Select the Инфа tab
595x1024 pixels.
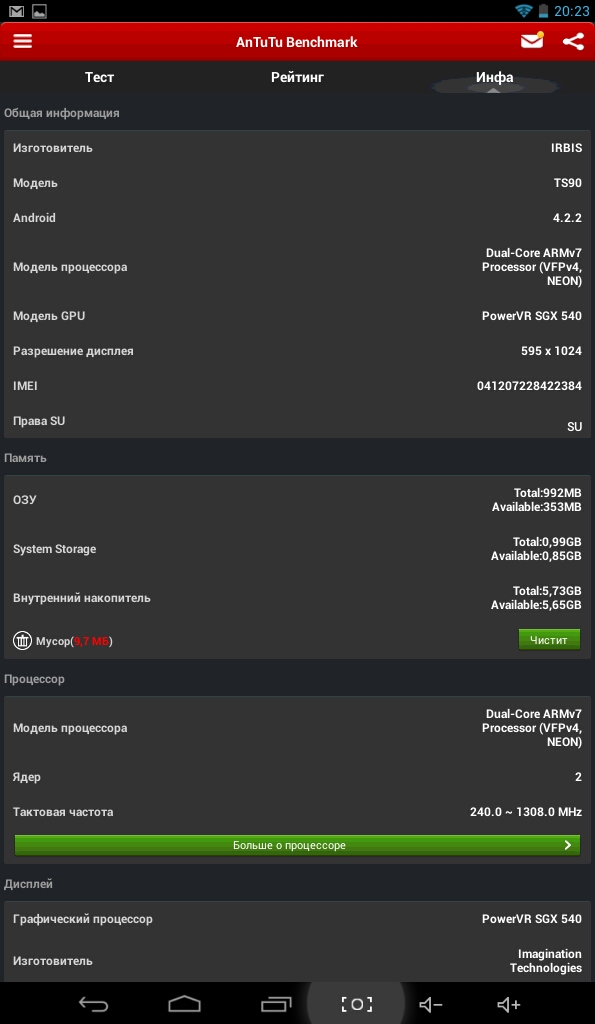[x=494, y=78]
